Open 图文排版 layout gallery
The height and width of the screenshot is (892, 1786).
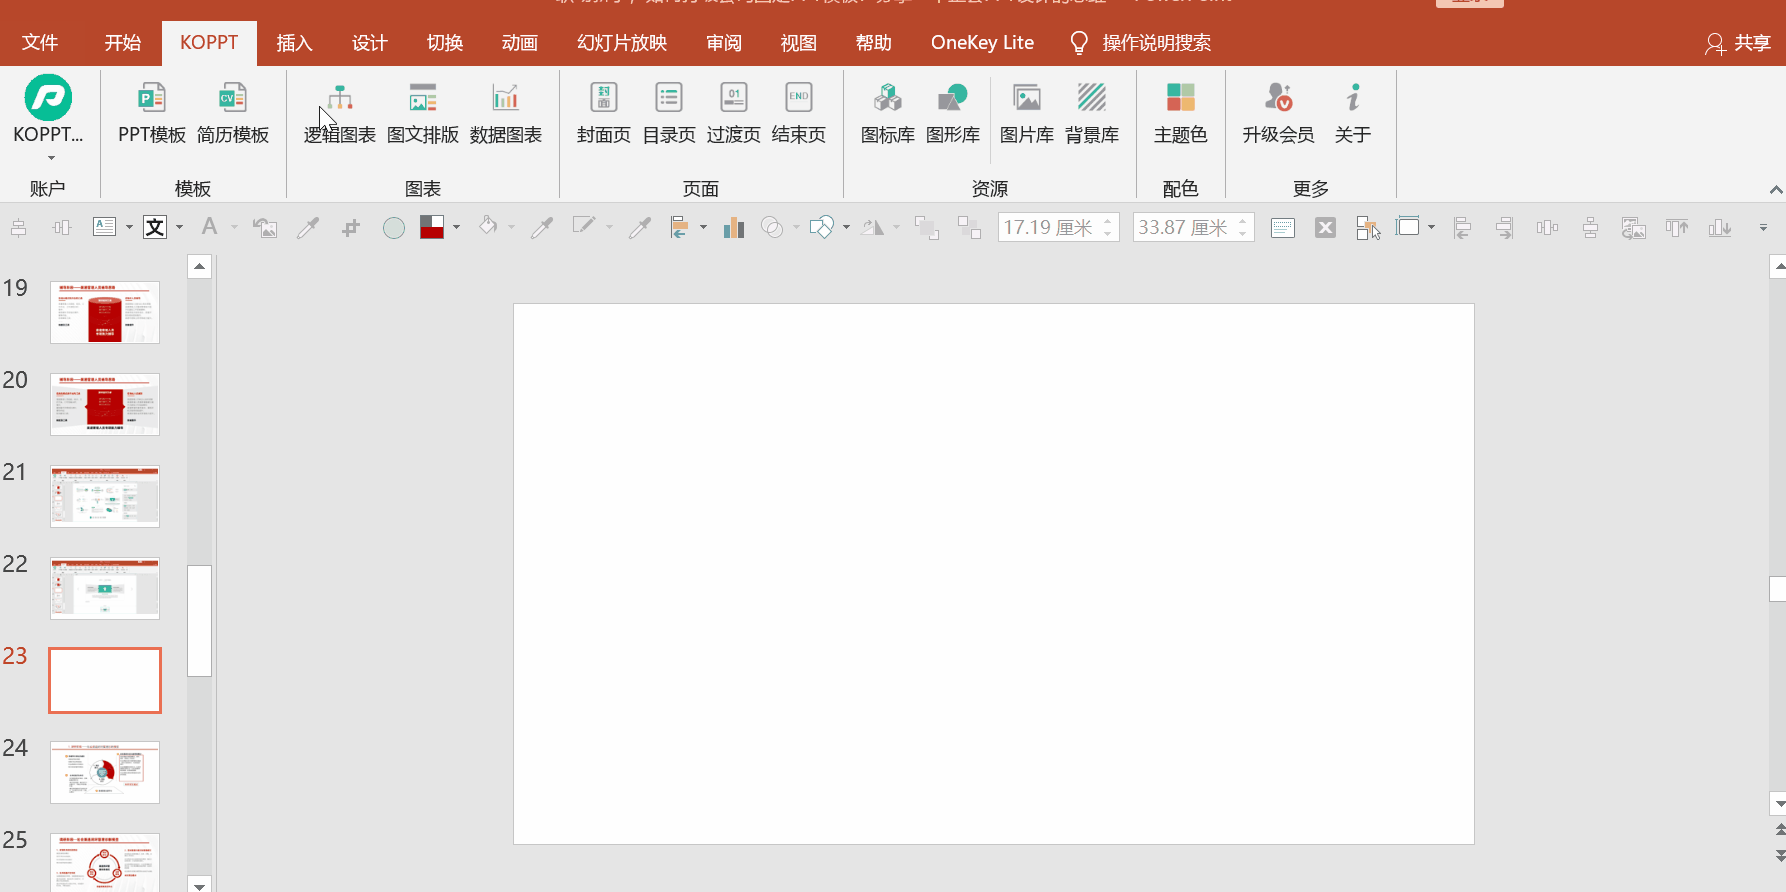(423, 114)
